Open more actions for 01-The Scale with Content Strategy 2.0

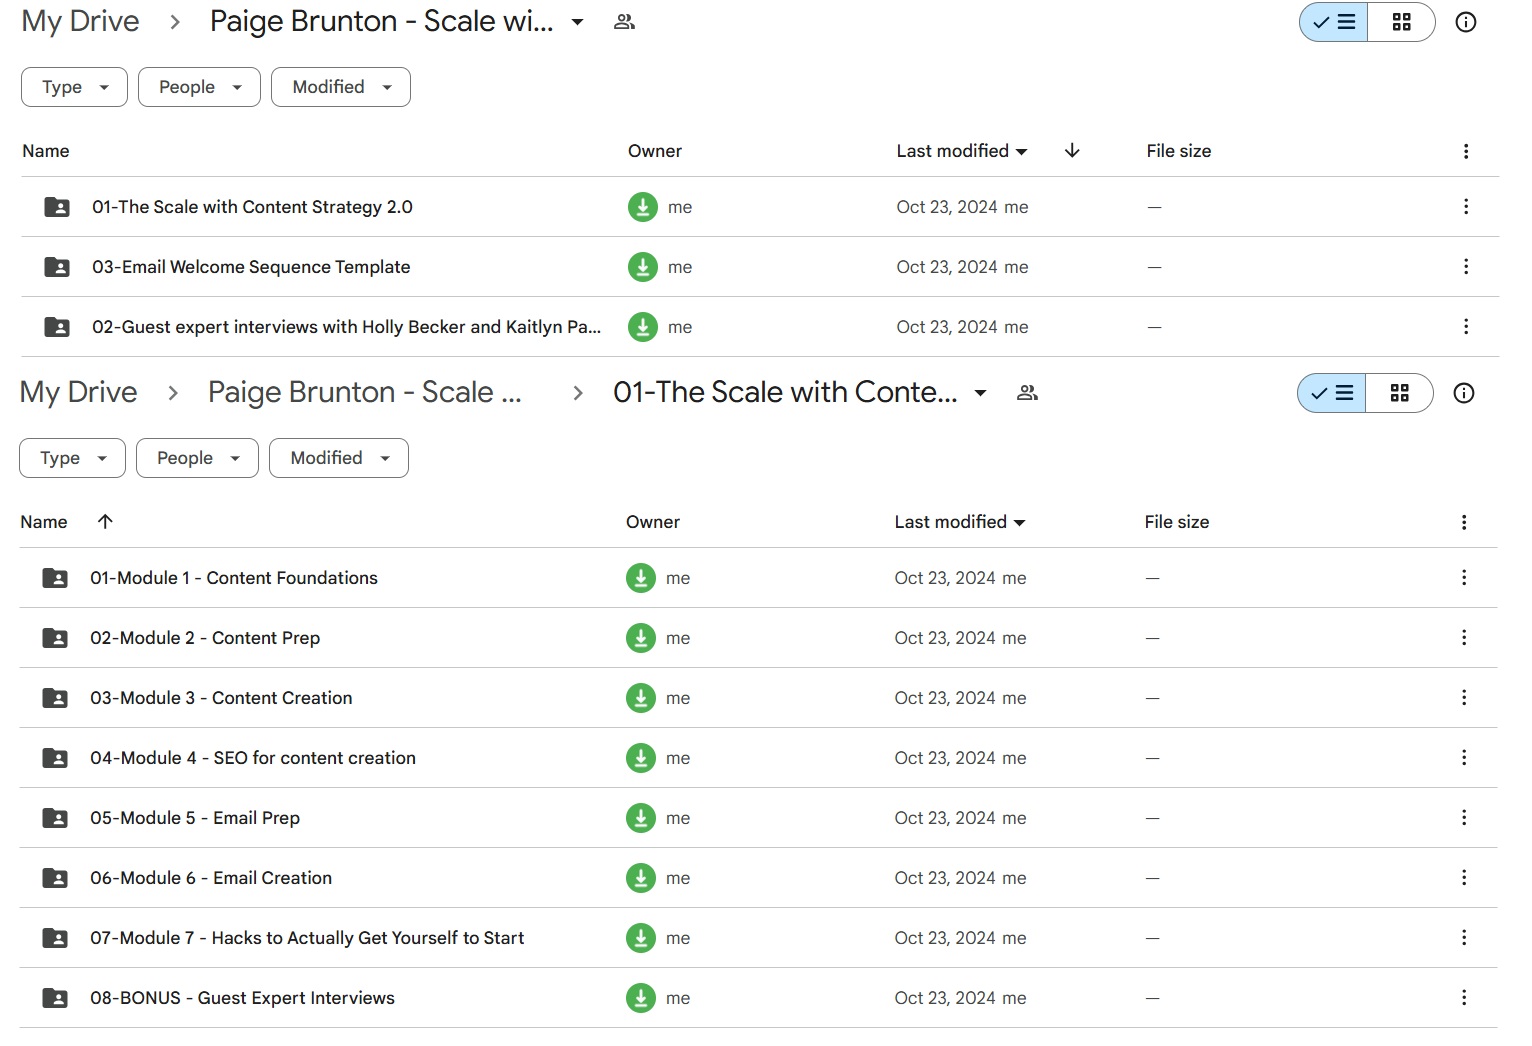tap(1466, 207)
